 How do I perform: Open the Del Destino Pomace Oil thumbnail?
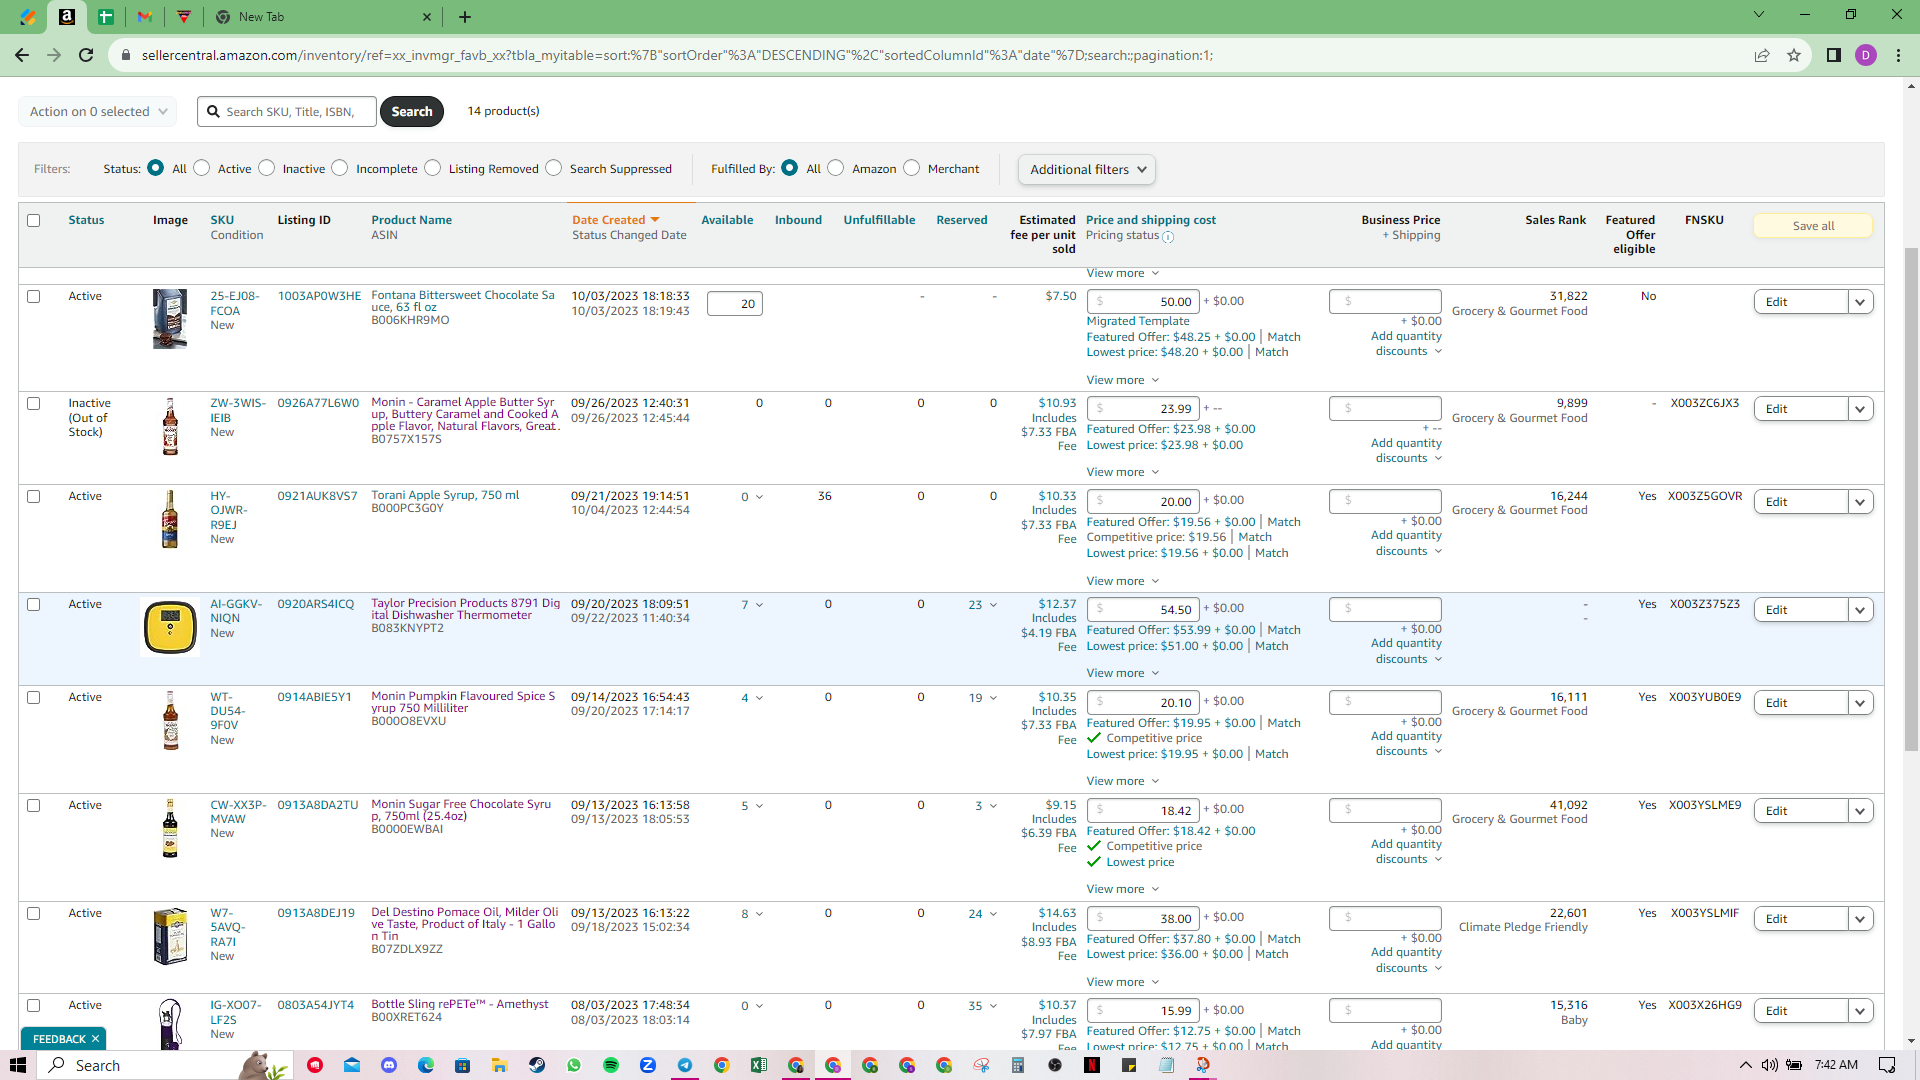tap(170, 936)
